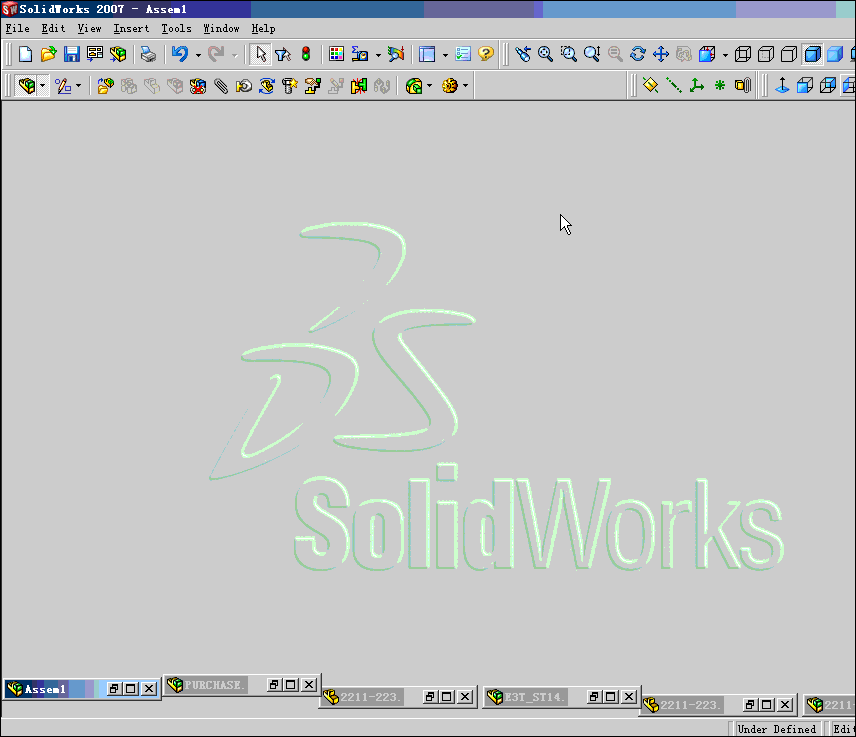Click the Insert Components assembly icon

27,86
